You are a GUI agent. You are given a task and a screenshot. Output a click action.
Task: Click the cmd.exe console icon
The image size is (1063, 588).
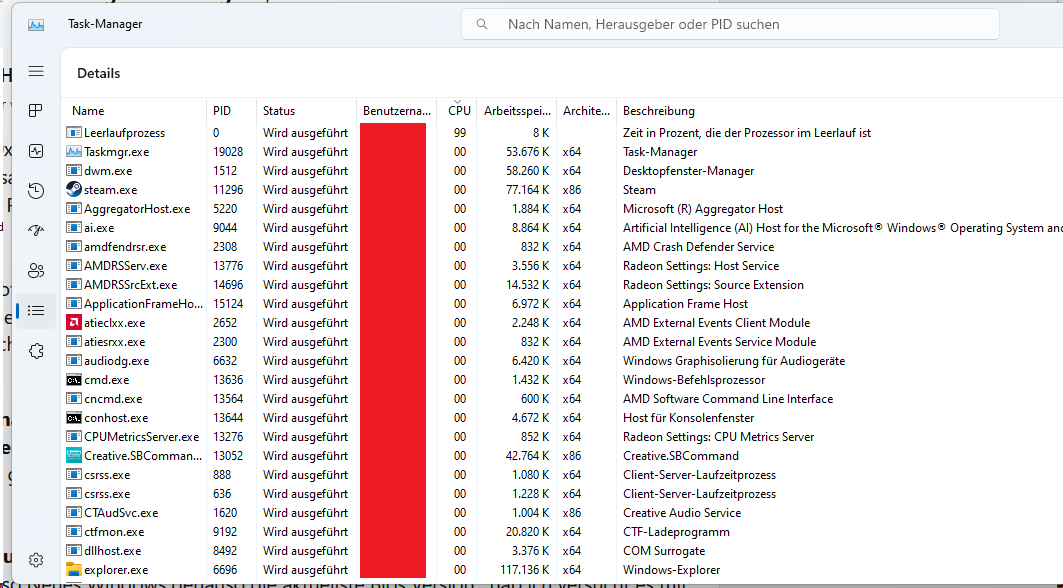74,380
